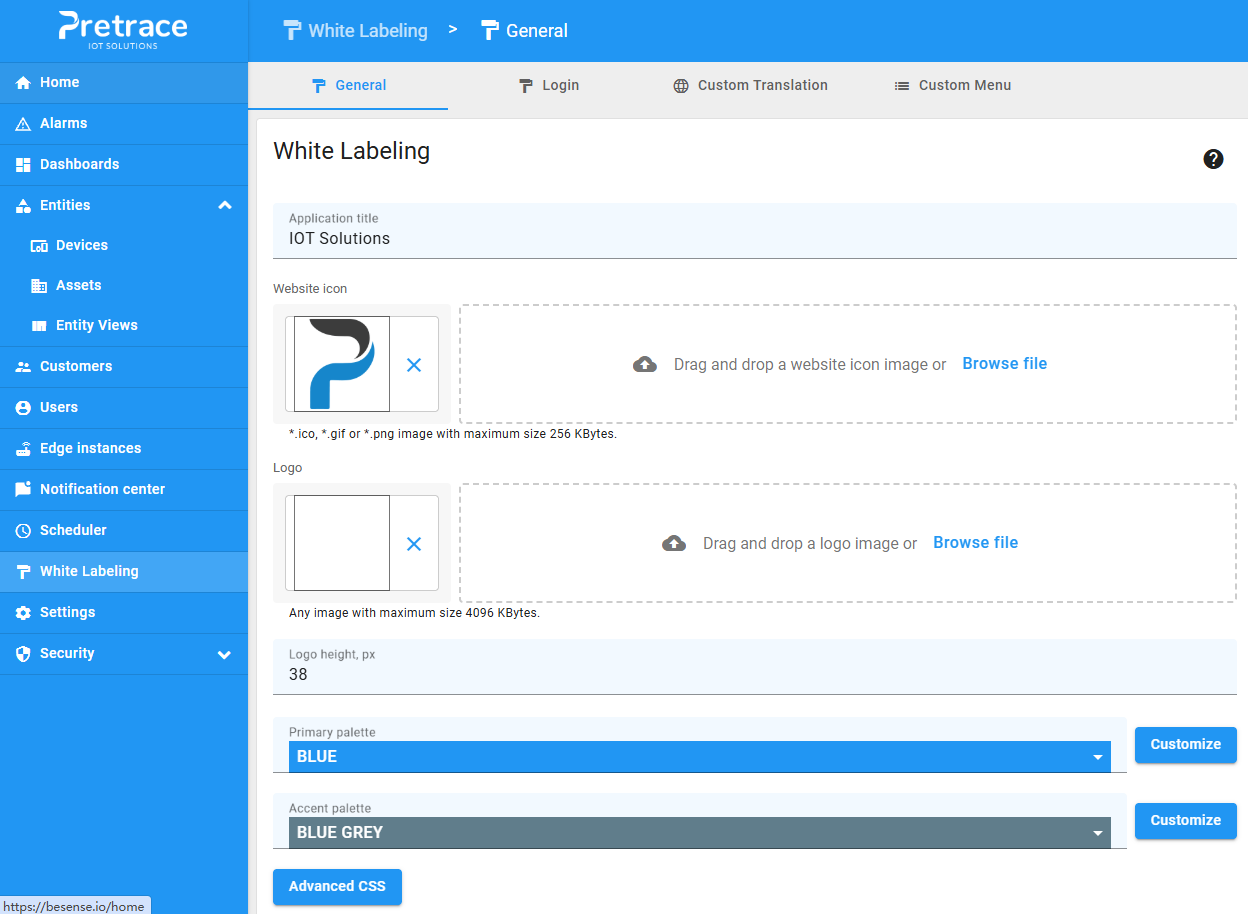This screenshot has width=1248, height=914.
Task: Click the Edge instances router icon
Action: coord(23,449)
